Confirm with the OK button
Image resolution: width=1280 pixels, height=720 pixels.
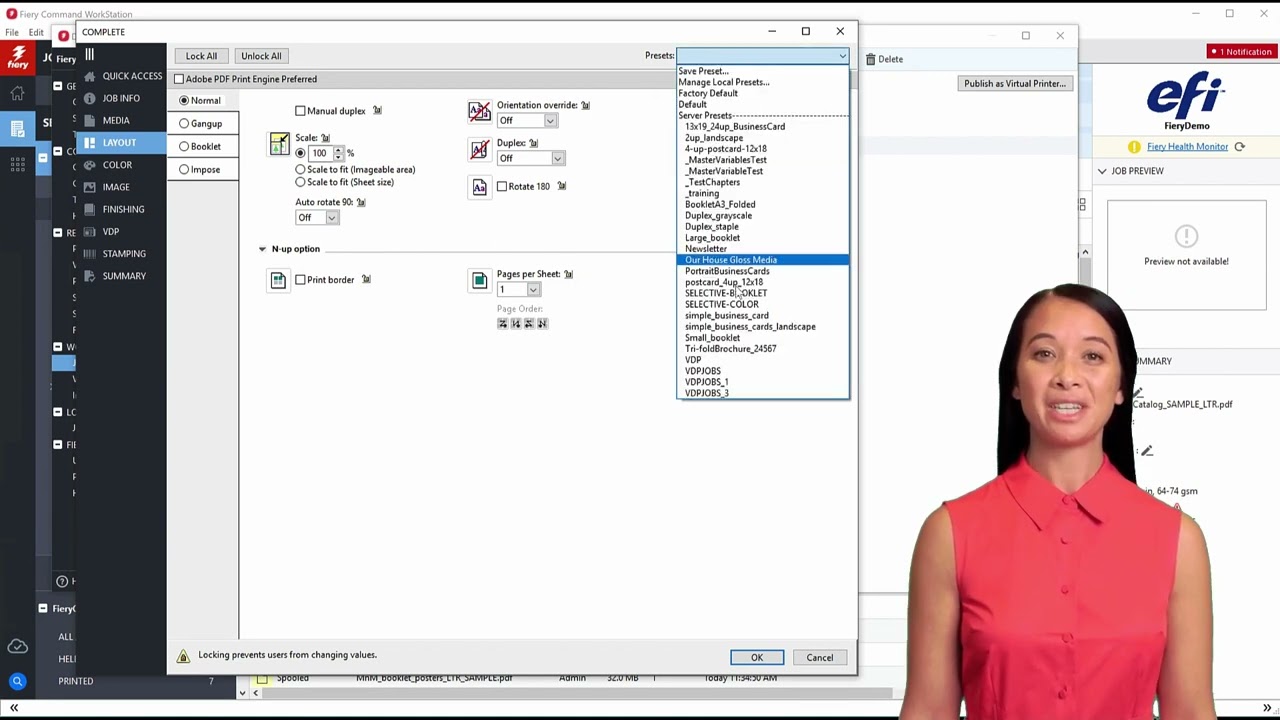(757, 658)
